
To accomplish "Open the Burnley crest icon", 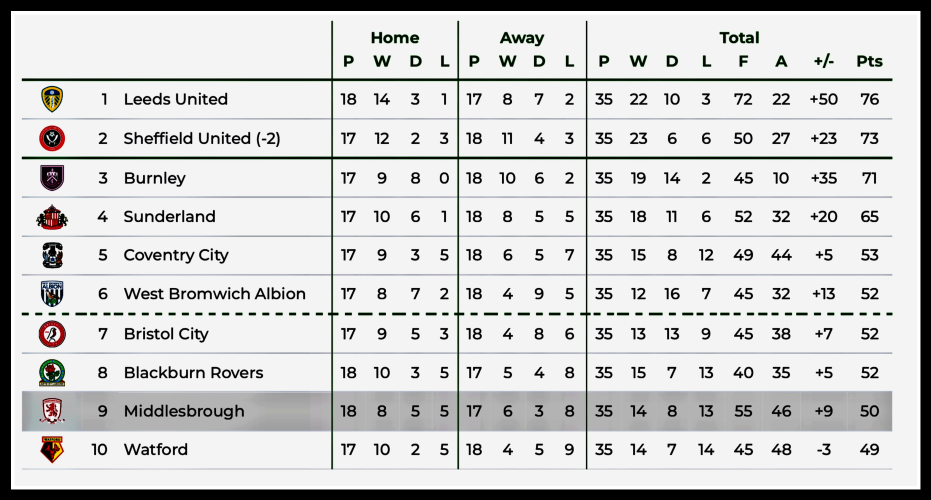I will point(52,178).
